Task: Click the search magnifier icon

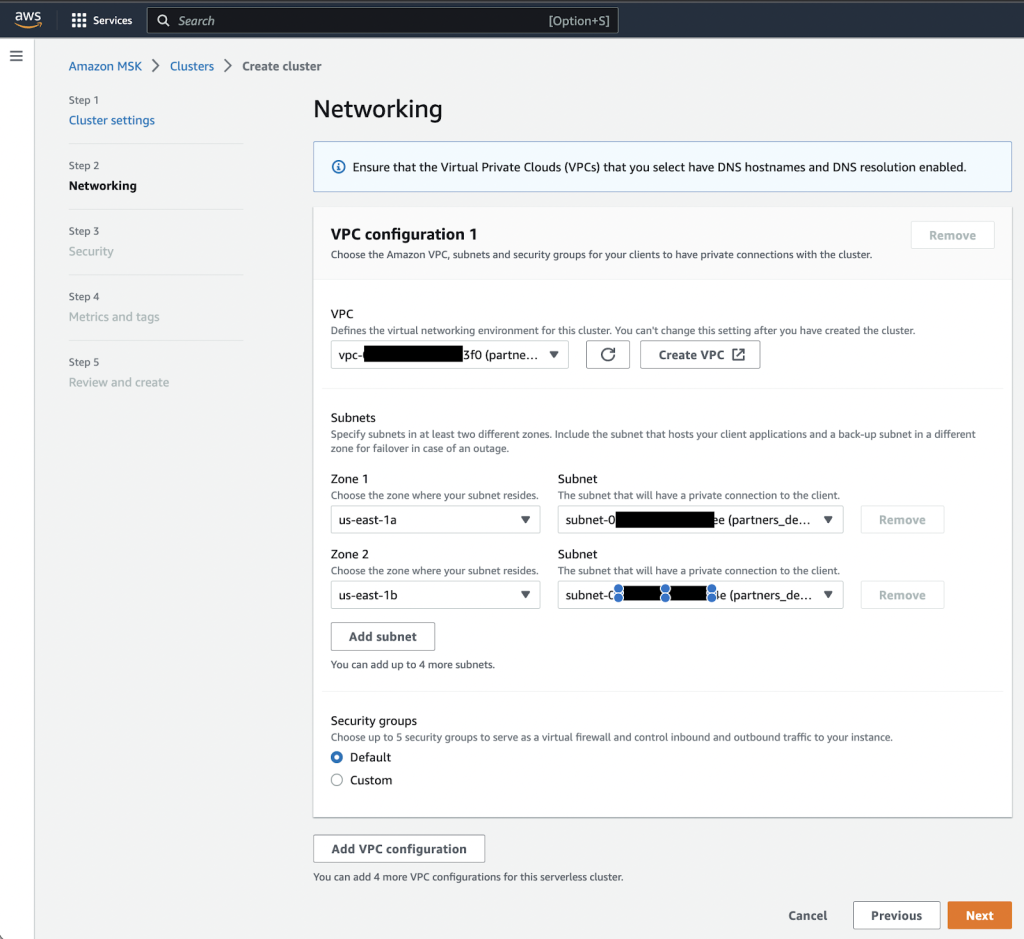Action: 163,20
